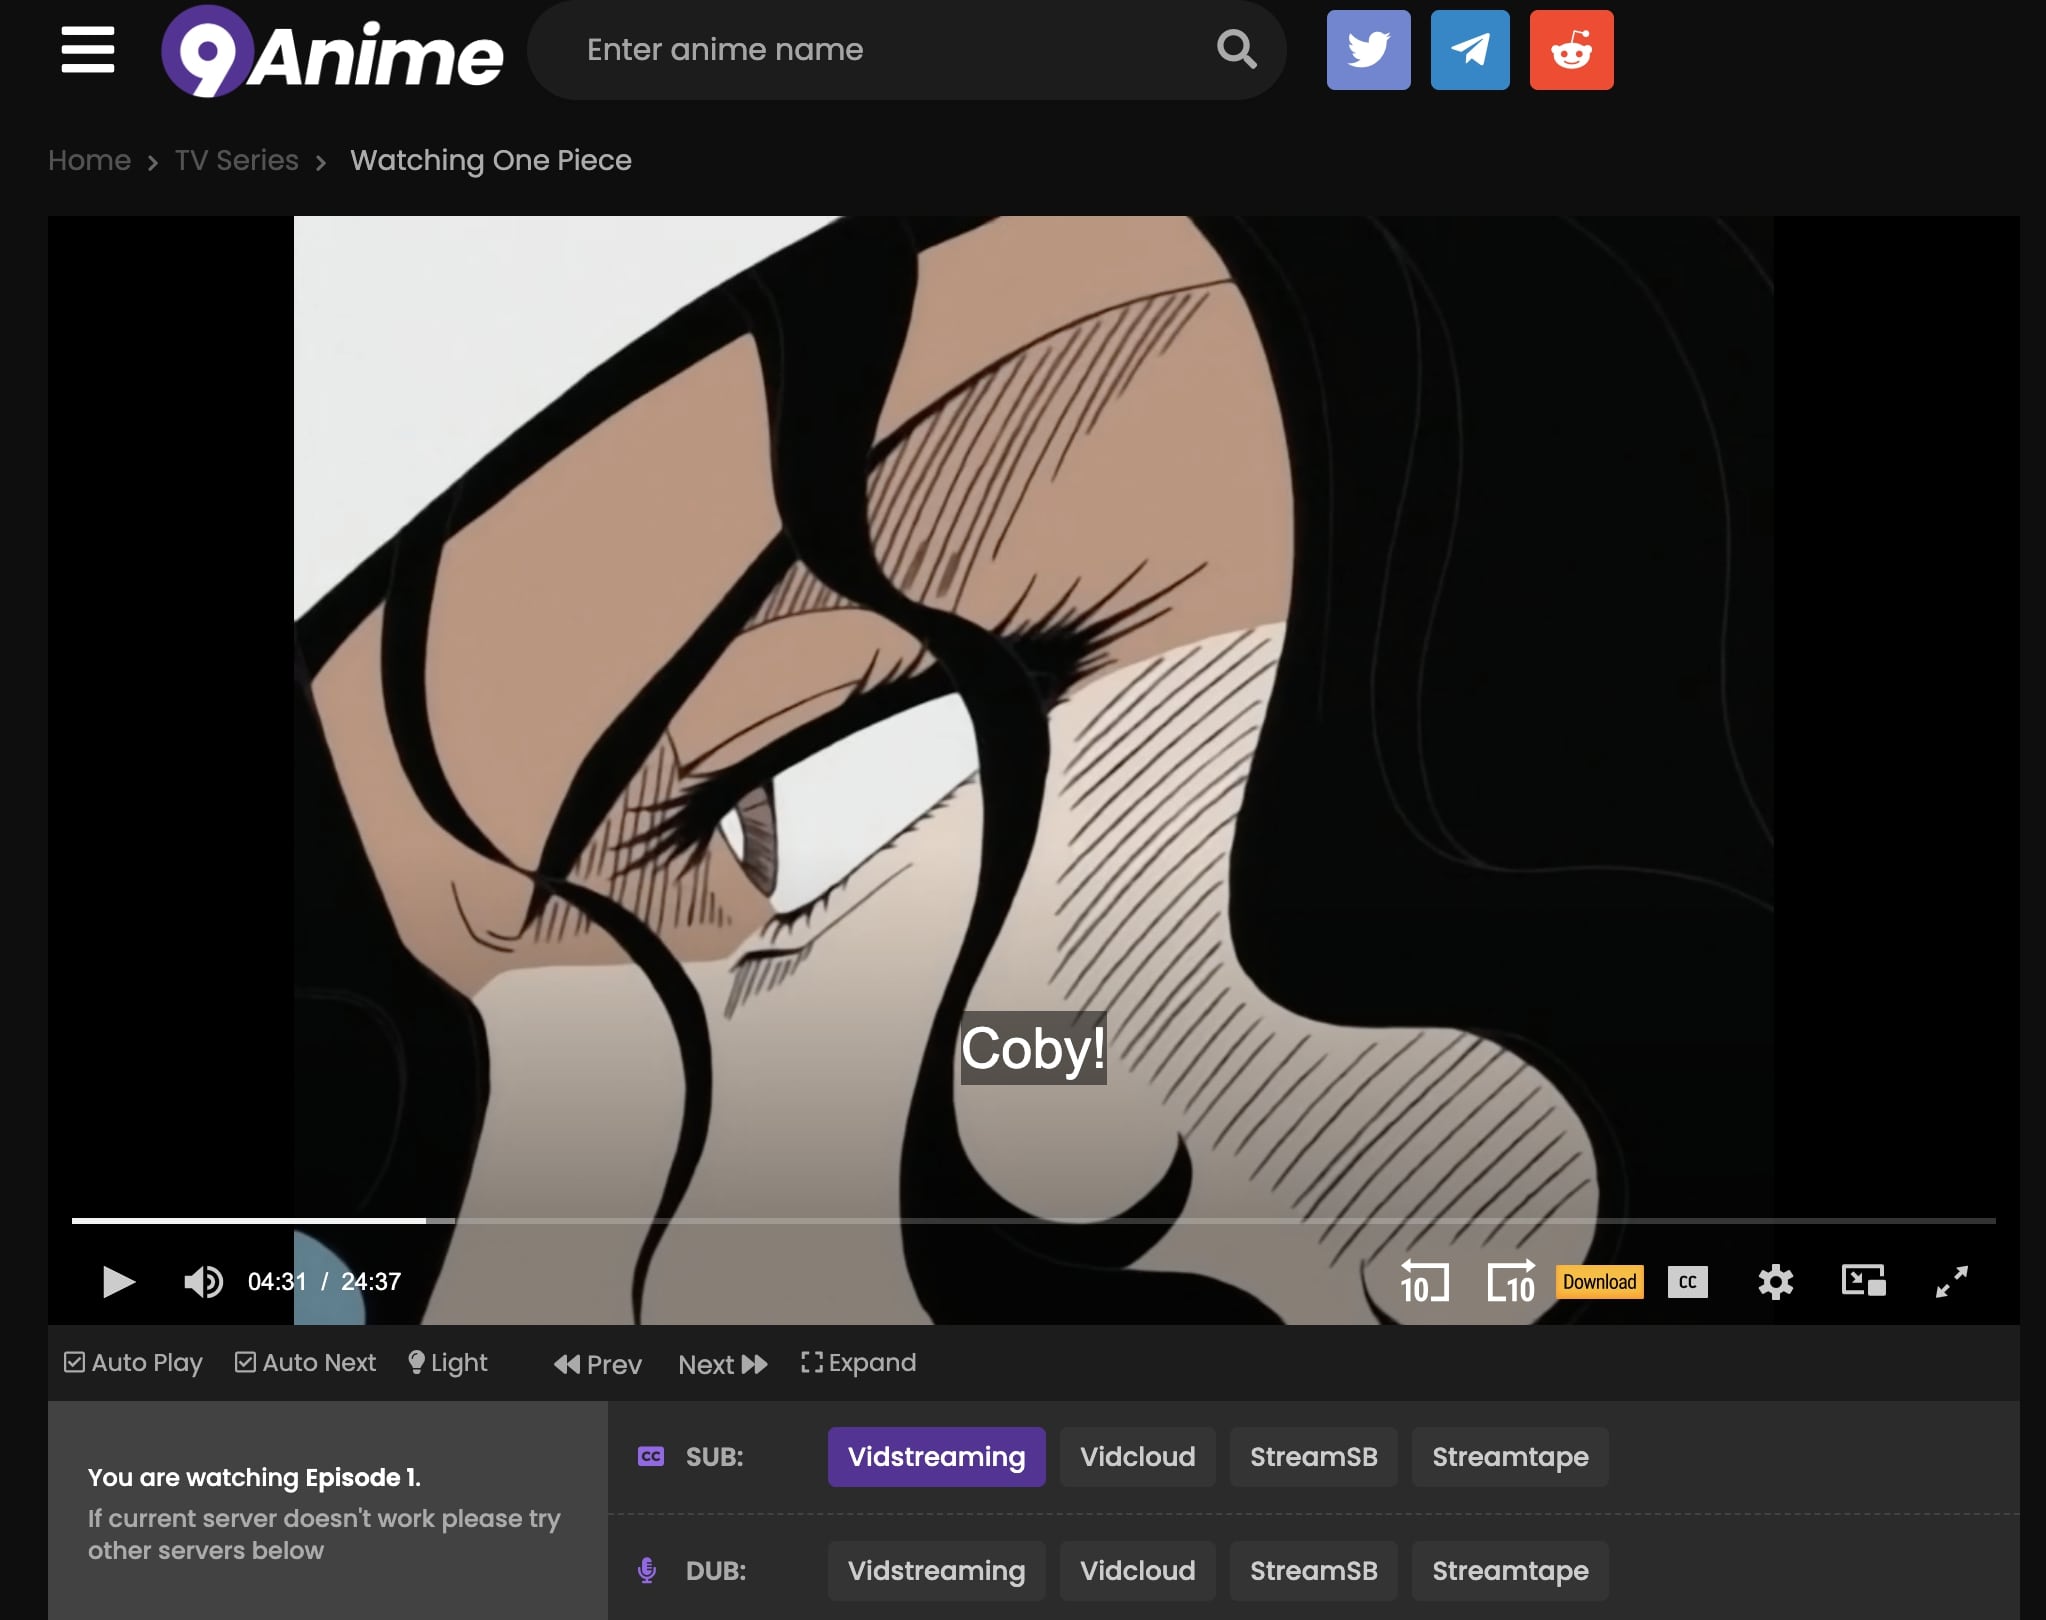Open the TV Series breadcrumb link
The width and height of the screenshot is (2046, 1620).
236,160
